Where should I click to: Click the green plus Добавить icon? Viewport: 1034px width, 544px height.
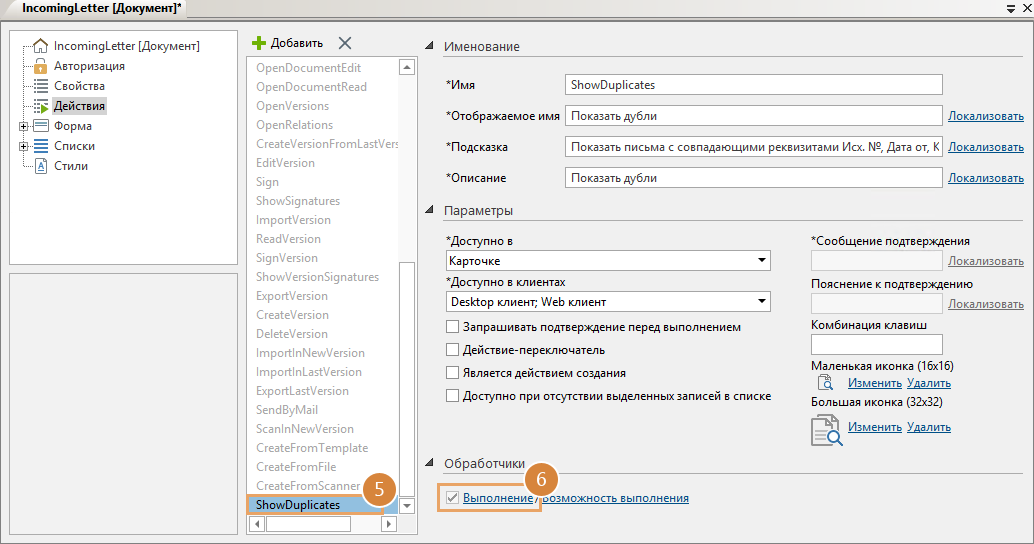coord(258,43)
